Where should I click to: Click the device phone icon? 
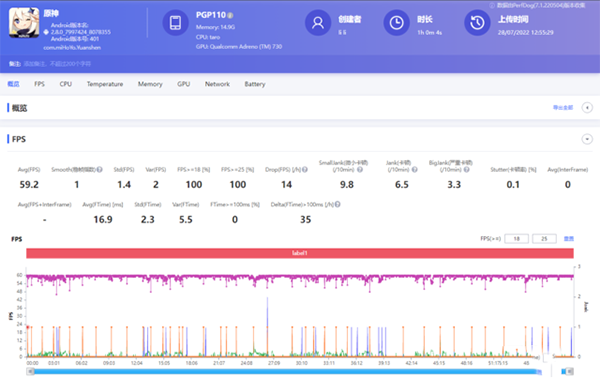tap(176, 23)
